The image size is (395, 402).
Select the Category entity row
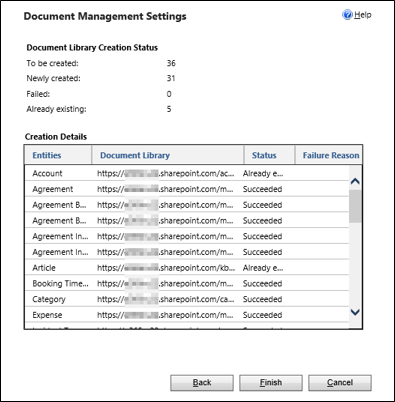tap(187, 299)
